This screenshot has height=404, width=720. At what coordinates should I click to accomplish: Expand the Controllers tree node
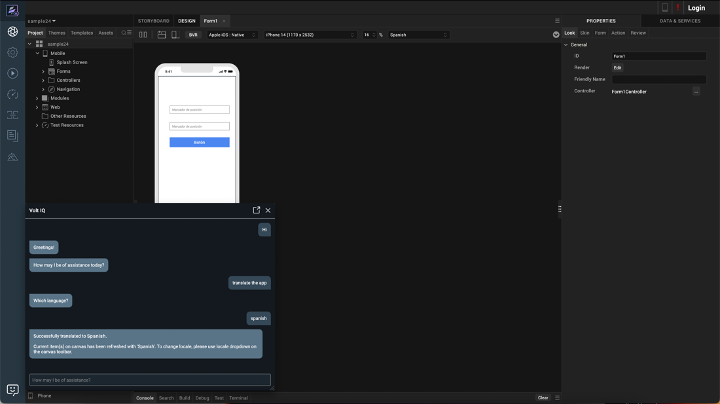click(x=43, y=80)
